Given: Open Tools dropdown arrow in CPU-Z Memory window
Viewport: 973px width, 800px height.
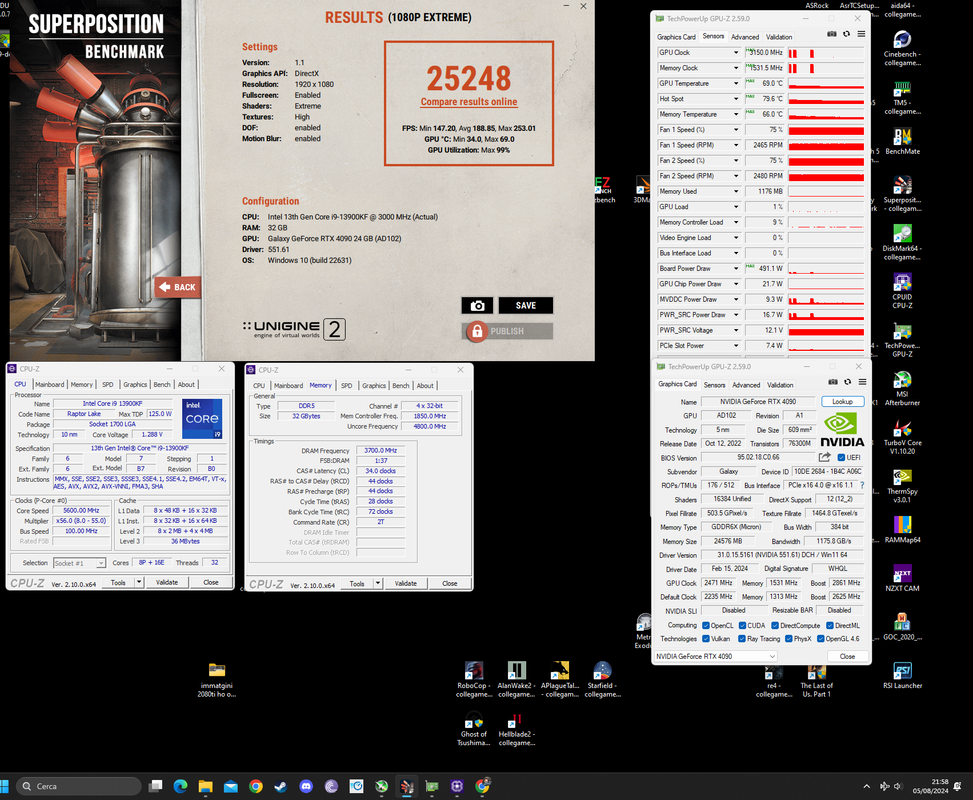Looking at the screenshot, I should pos(378,583).
